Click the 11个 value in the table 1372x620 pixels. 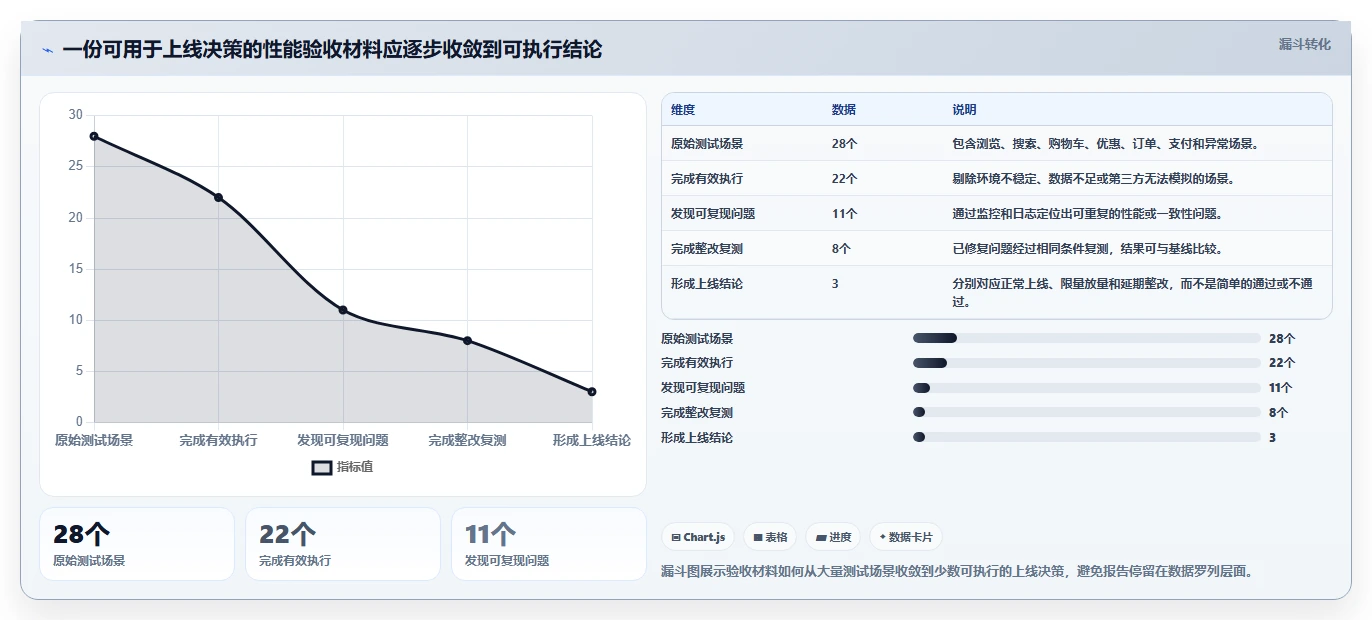tap(845, 214)
